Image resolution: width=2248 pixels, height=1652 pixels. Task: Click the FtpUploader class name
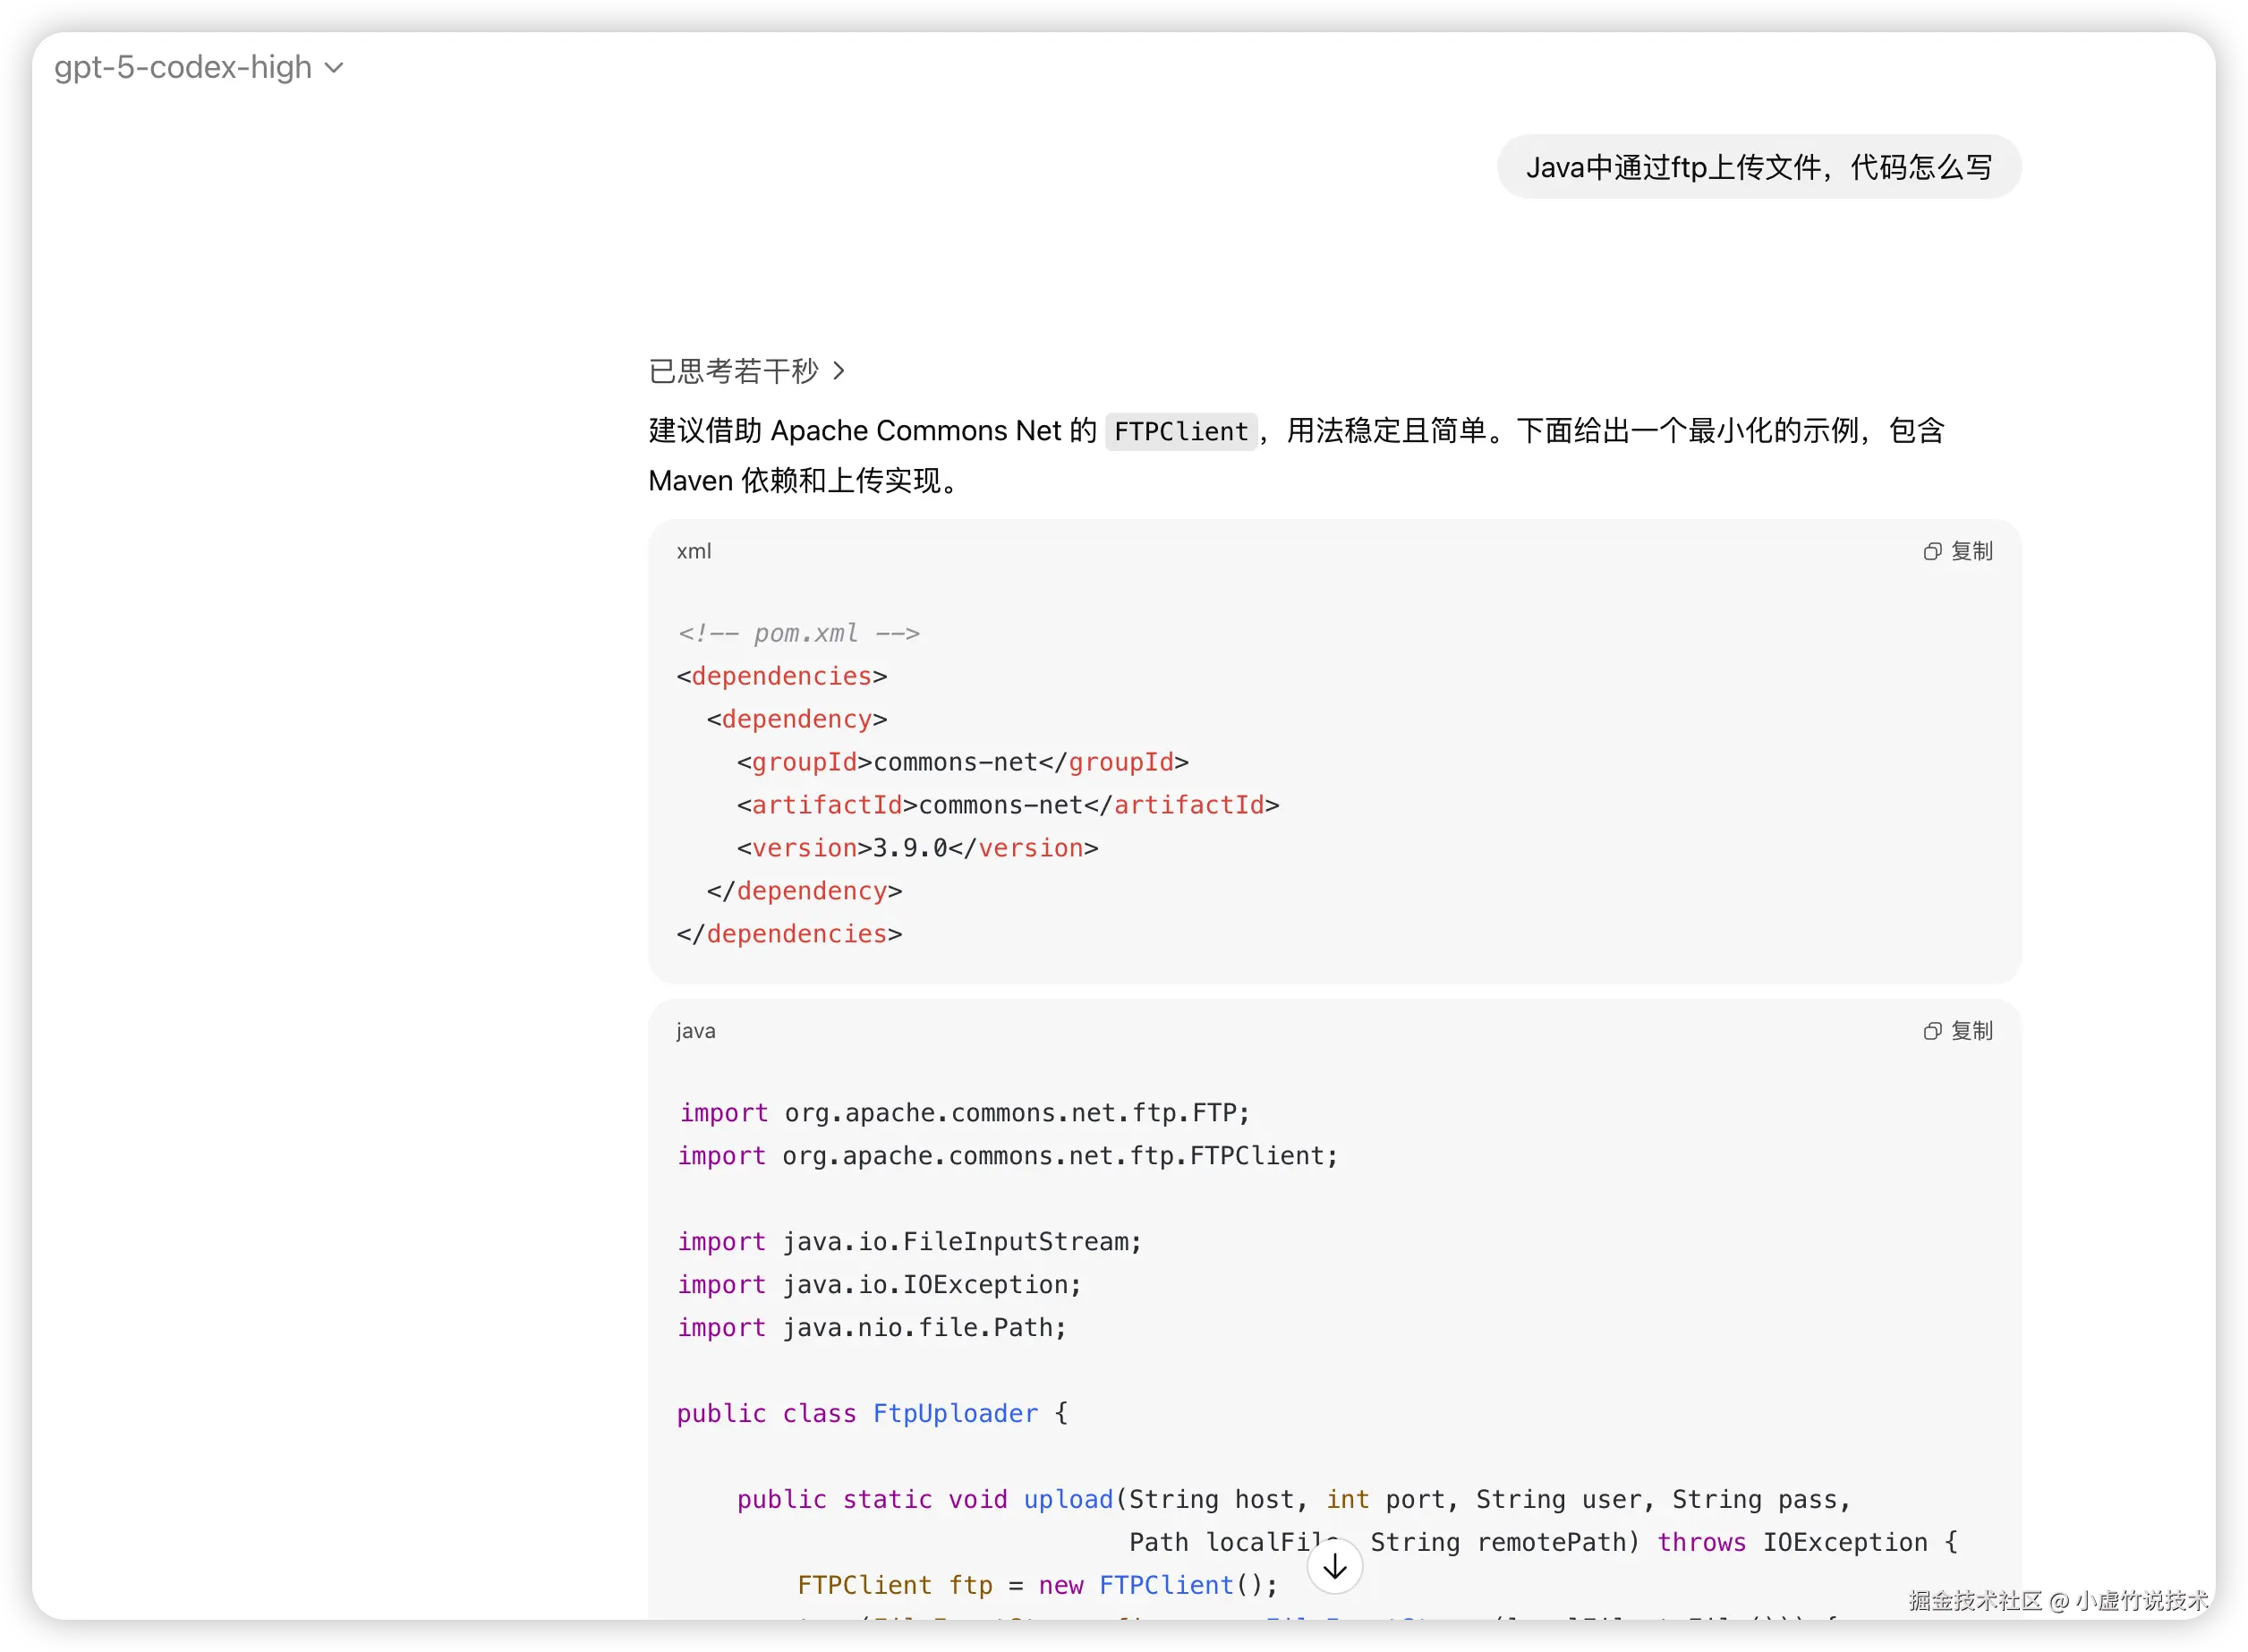coord(955,1413)
